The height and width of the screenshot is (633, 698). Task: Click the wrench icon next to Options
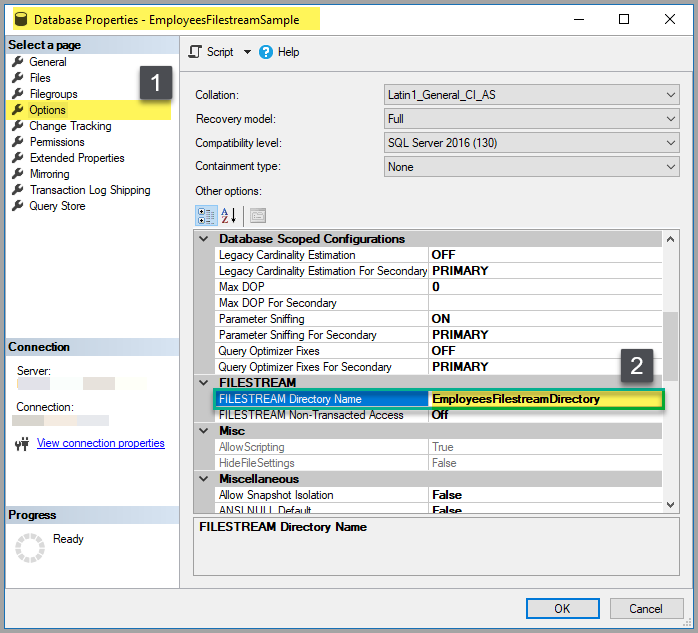point(18,110)
